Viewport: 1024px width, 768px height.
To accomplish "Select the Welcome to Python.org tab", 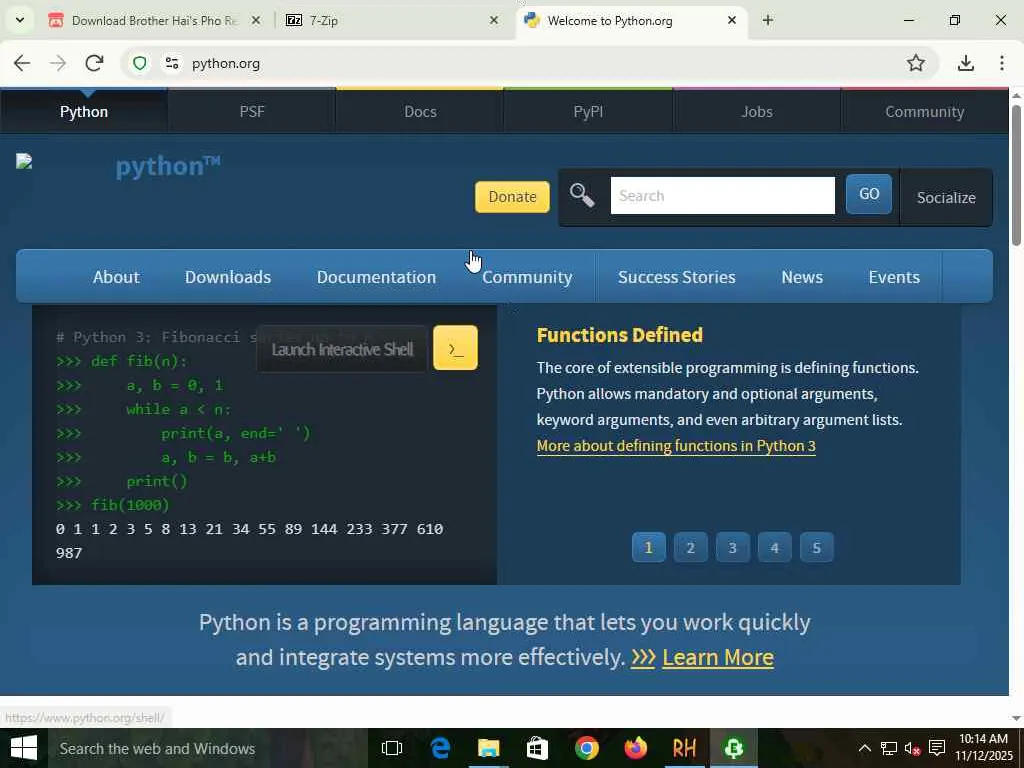I will 630,20.
